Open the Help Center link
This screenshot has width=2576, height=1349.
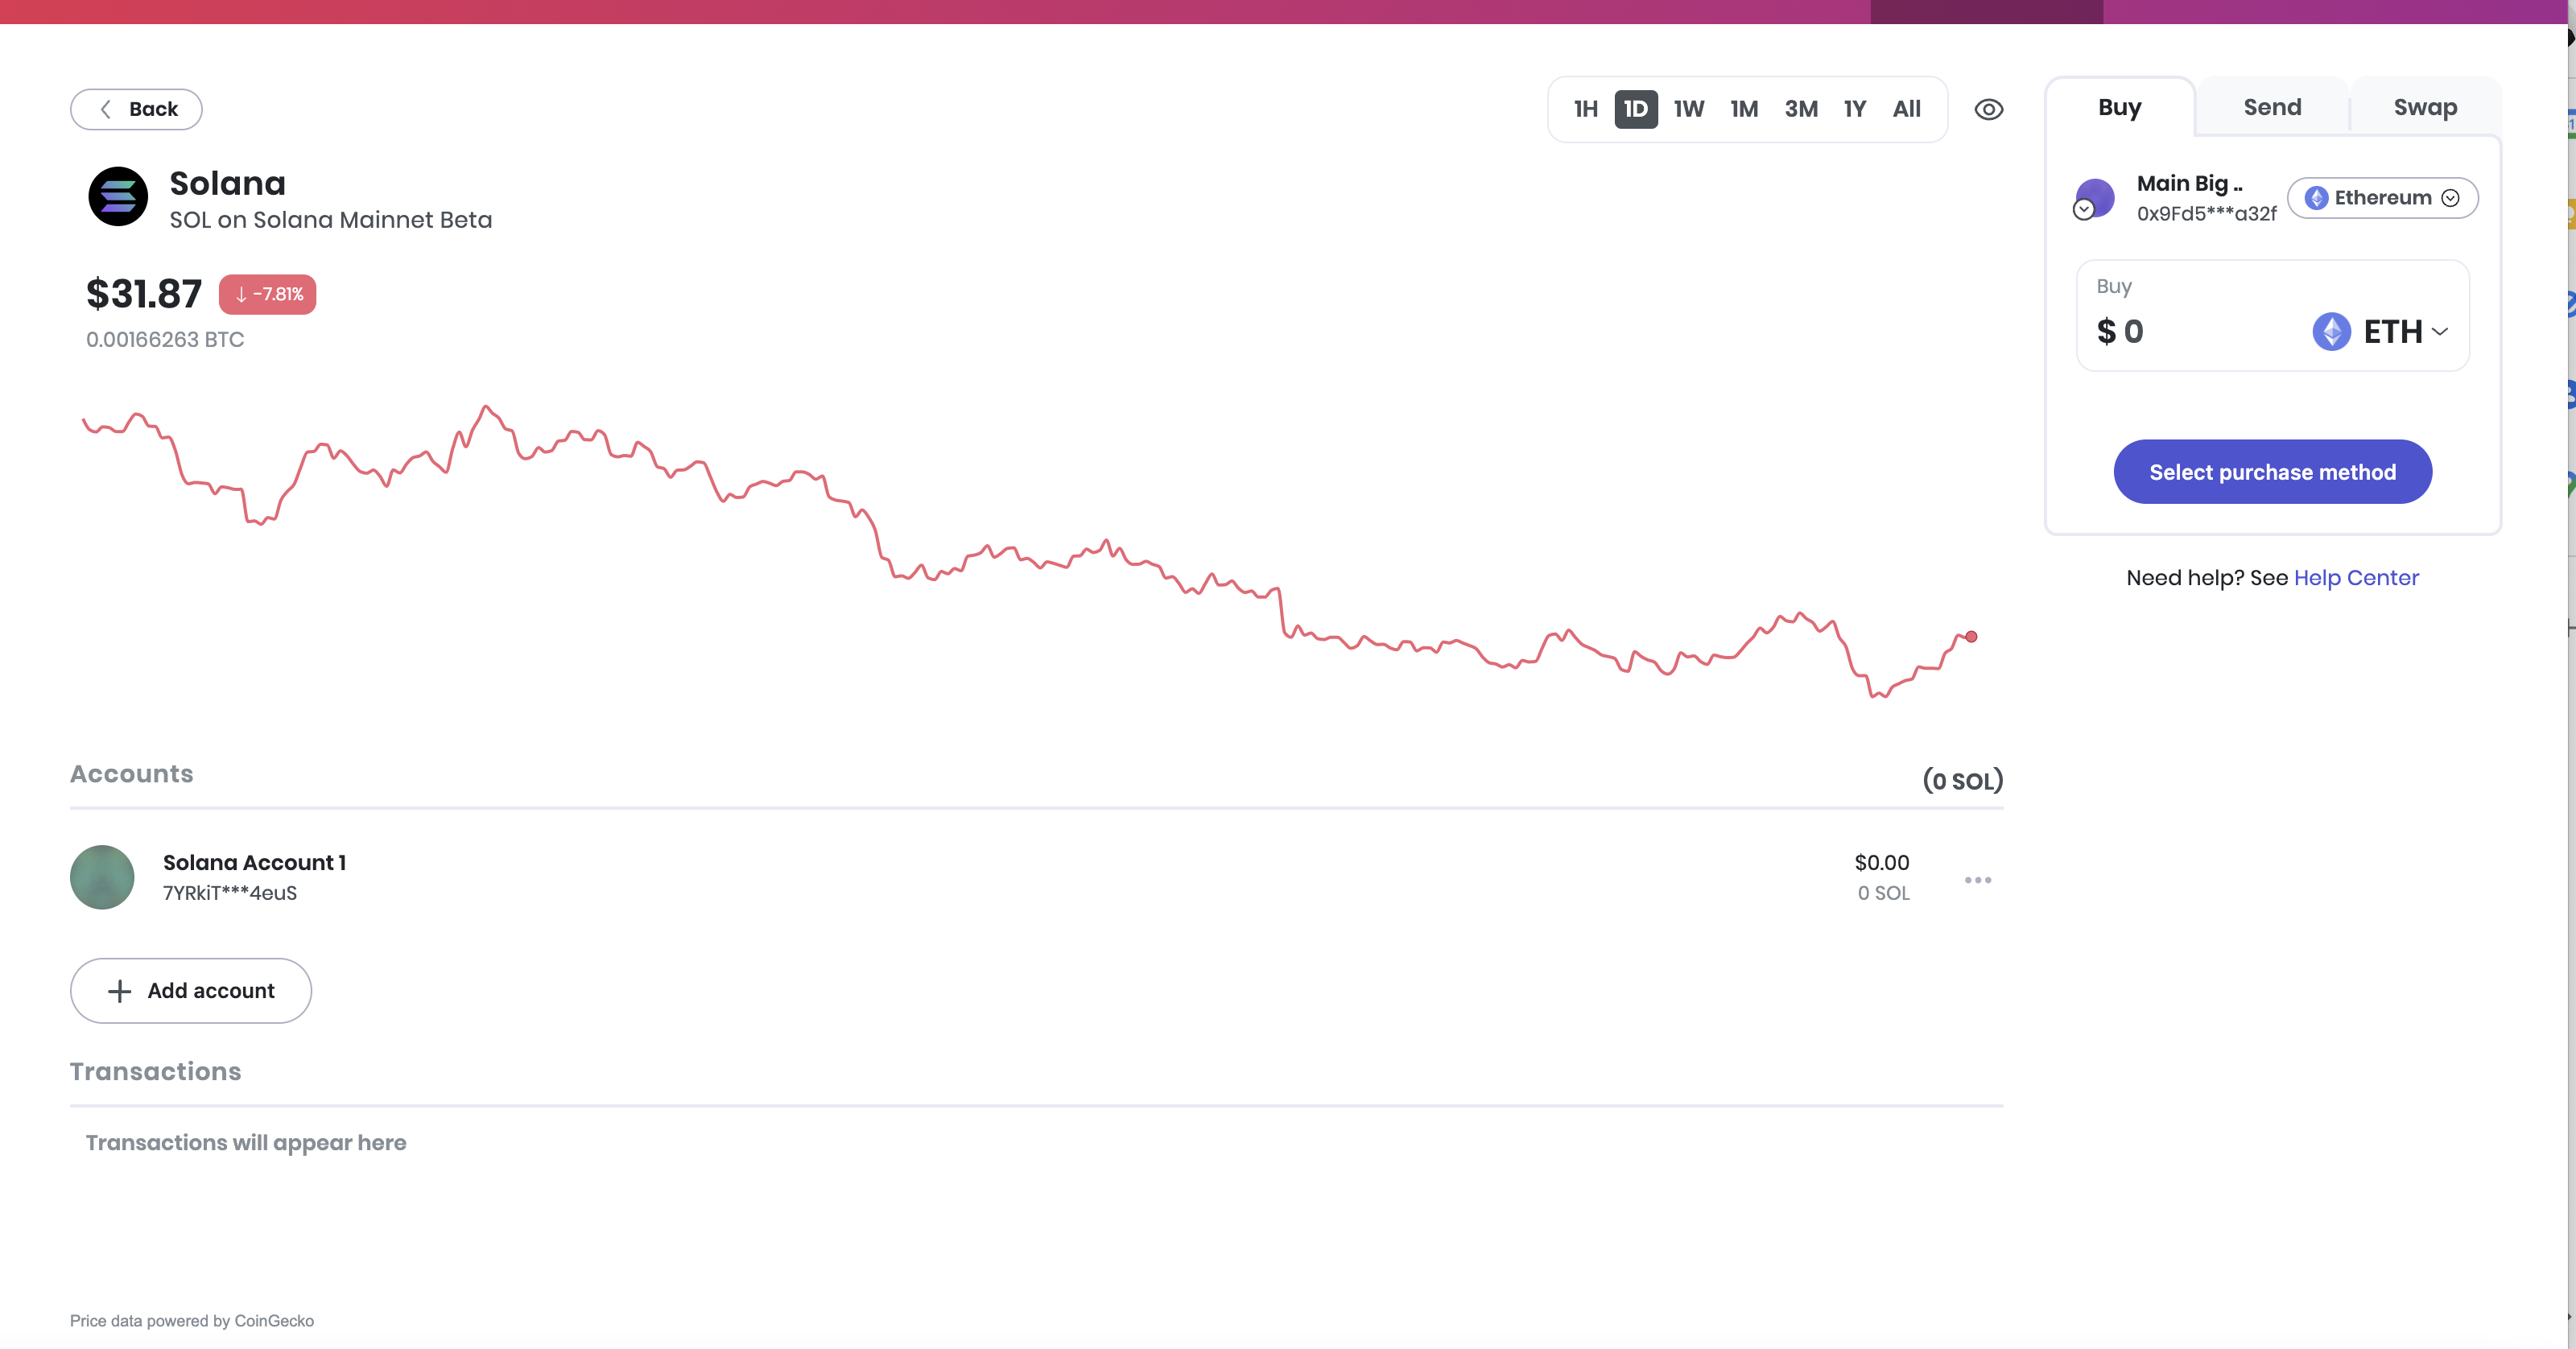[x=2356, y=578]
